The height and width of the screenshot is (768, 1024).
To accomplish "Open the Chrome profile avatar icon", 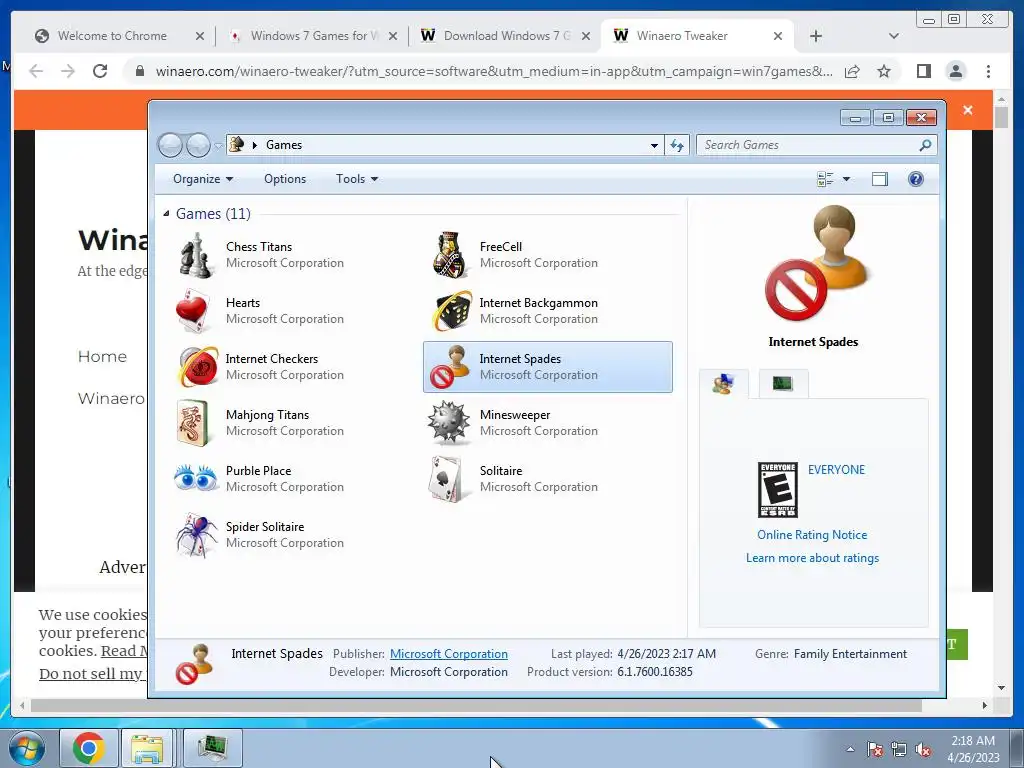I will [x=955, y=71].
